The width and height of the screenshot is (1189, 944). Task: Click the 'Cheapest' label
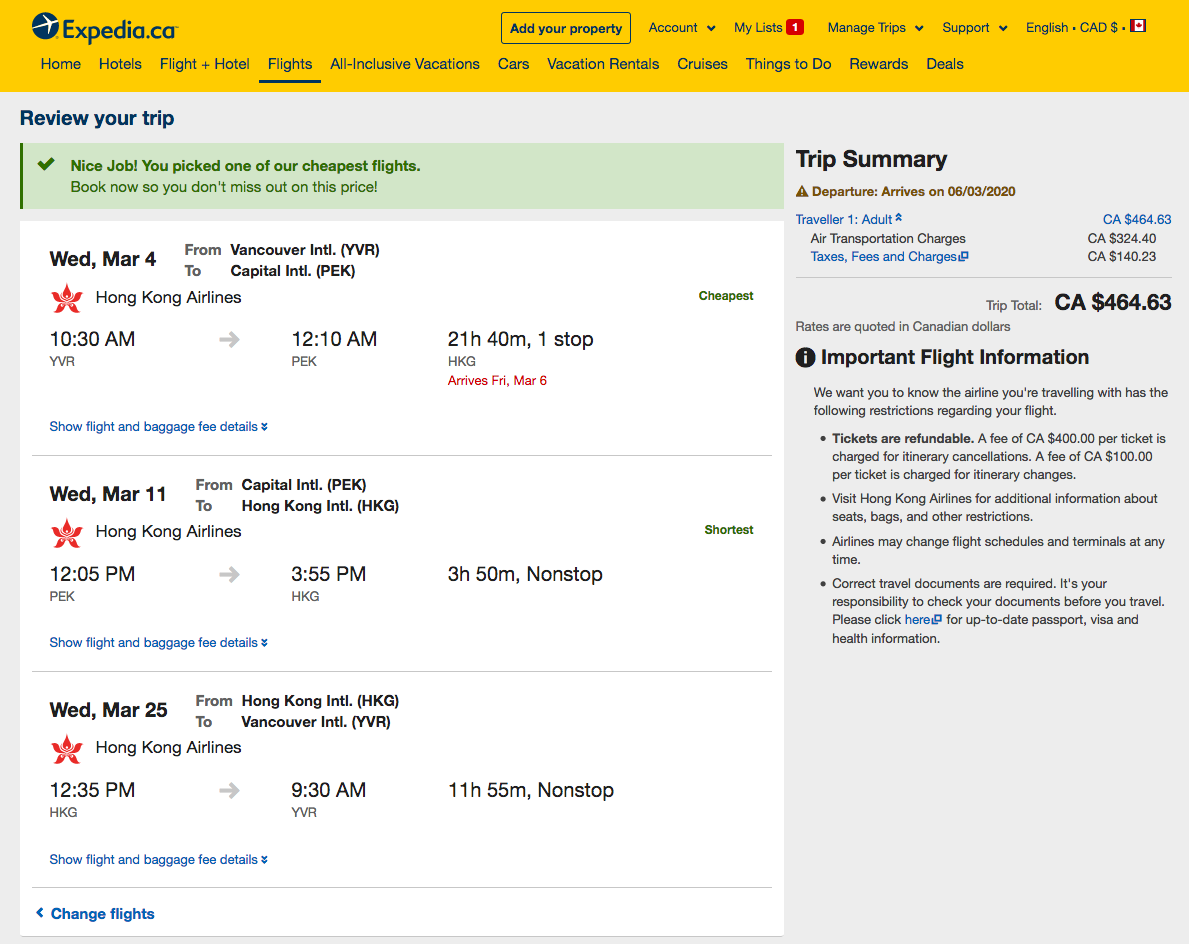[x=726, y=296]
